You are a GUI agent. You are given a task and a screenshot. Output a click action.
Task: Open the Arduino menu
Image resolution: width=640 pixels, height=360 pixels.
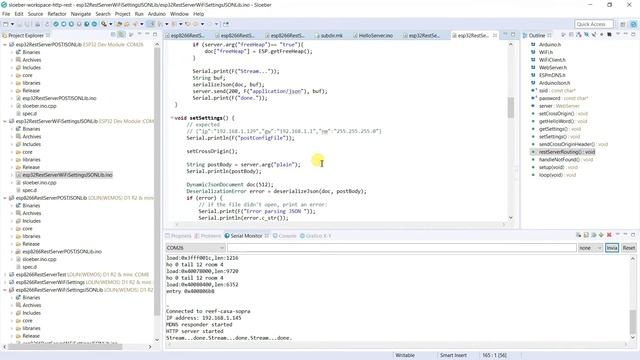[157, 14]
